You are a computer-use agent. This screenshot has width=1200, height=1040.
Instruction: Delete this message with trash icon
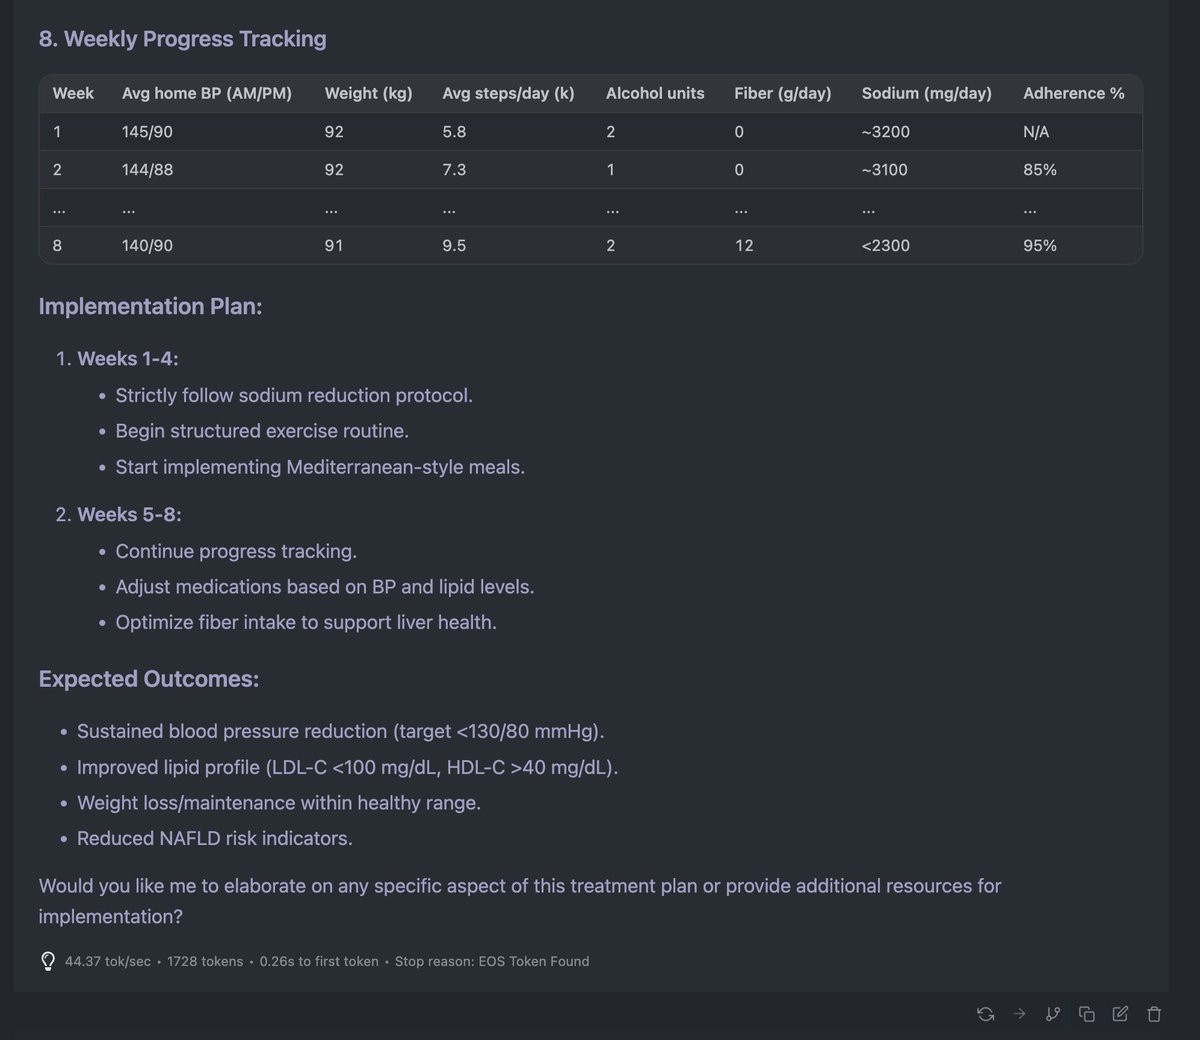[x=1154, y=1014]
